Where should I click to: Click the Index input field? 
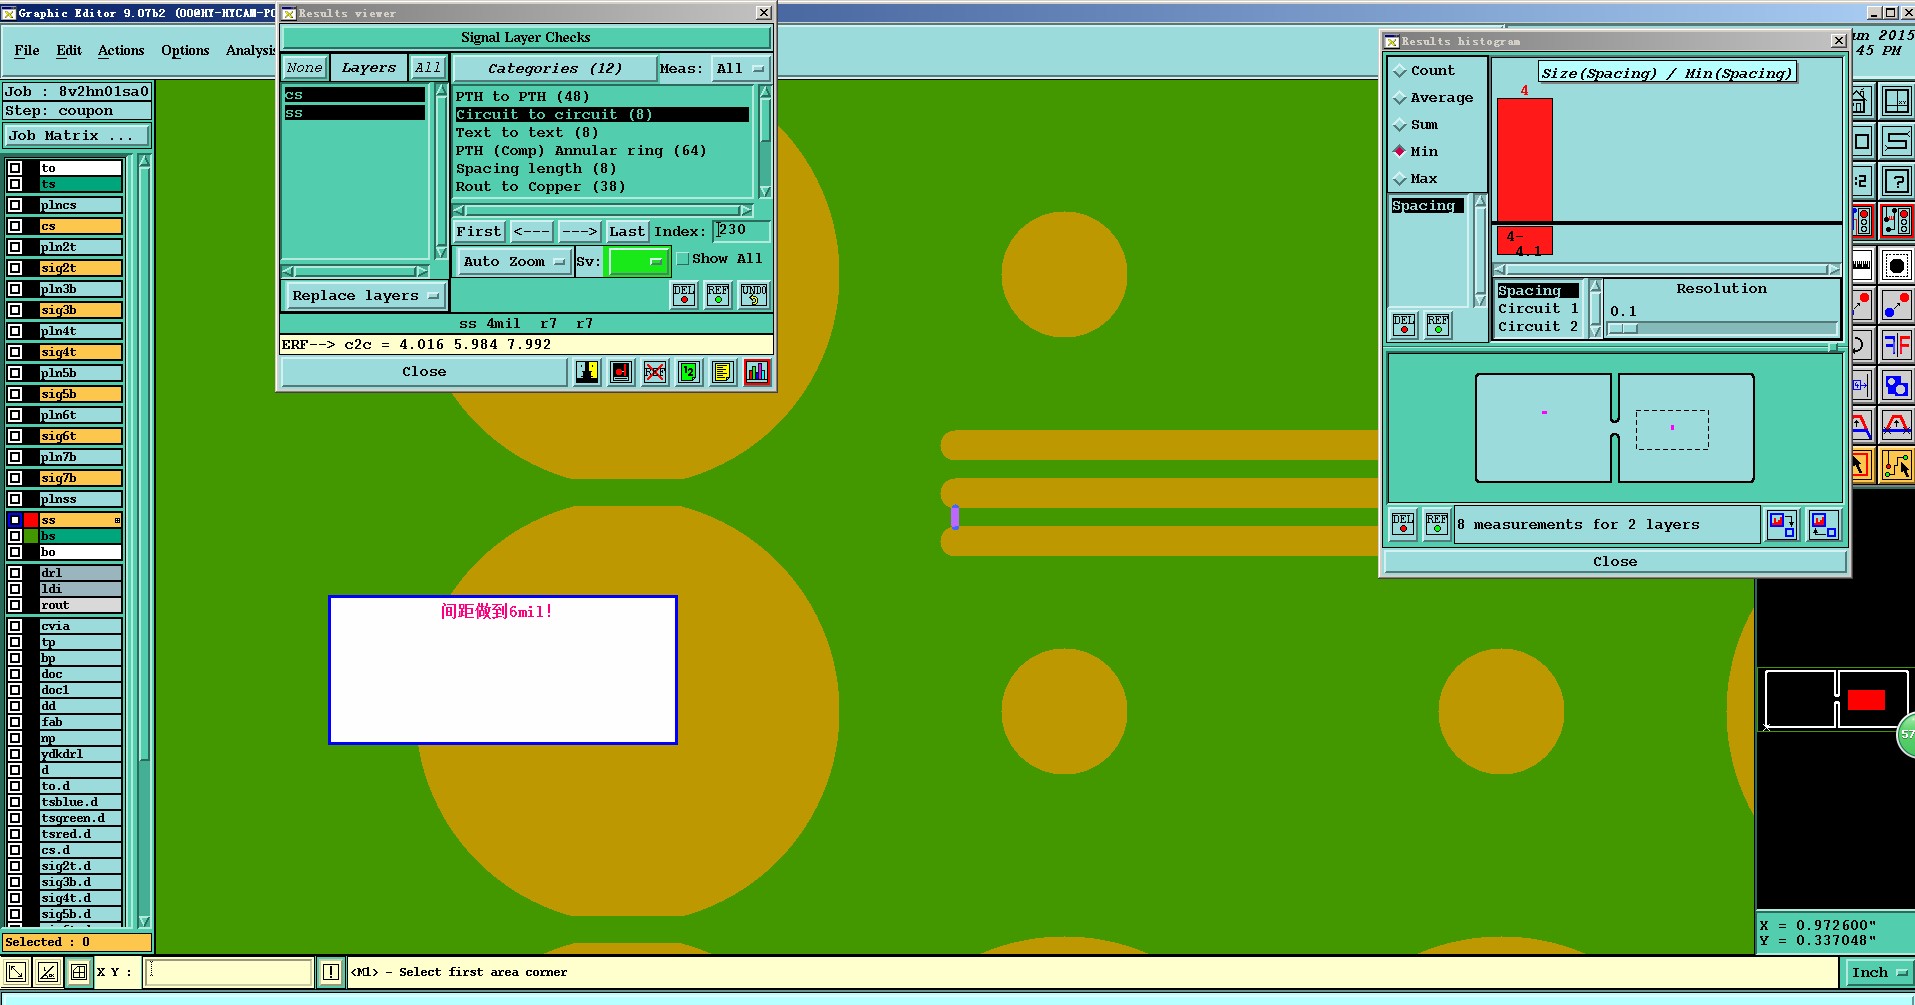(742, 231)
